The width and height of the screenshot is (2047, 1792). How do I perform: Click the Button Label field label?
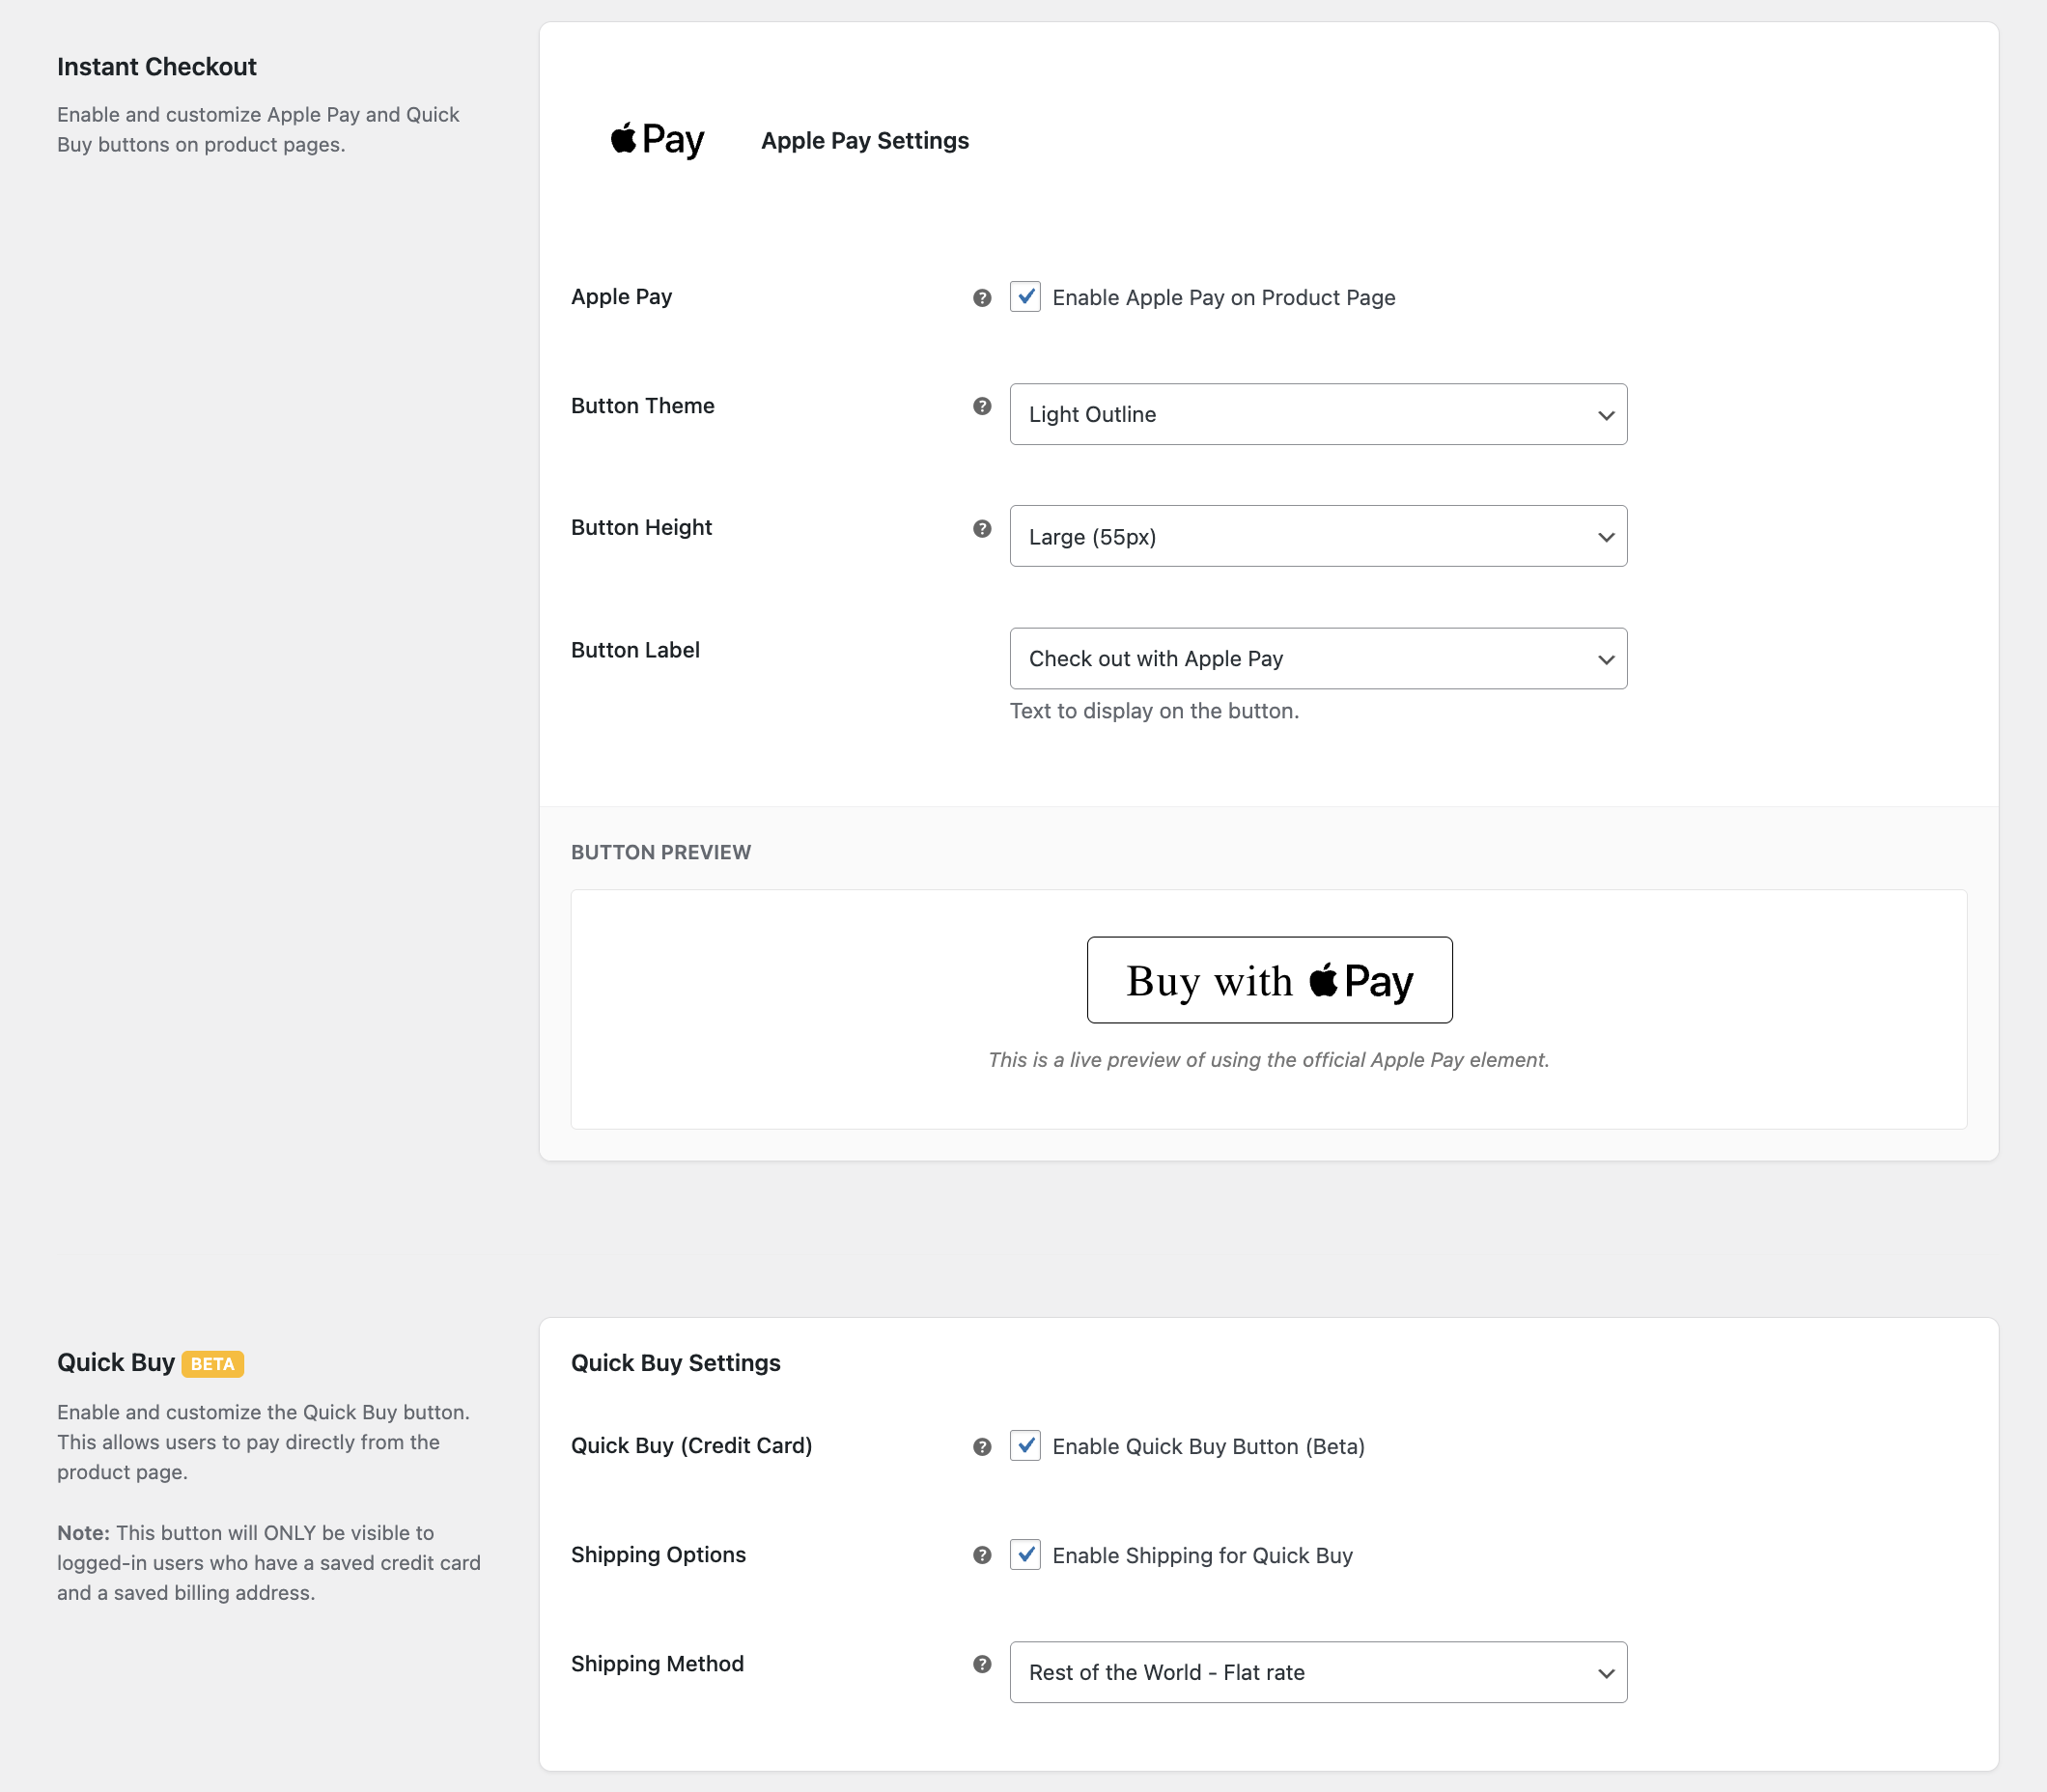tap(635, 650)
